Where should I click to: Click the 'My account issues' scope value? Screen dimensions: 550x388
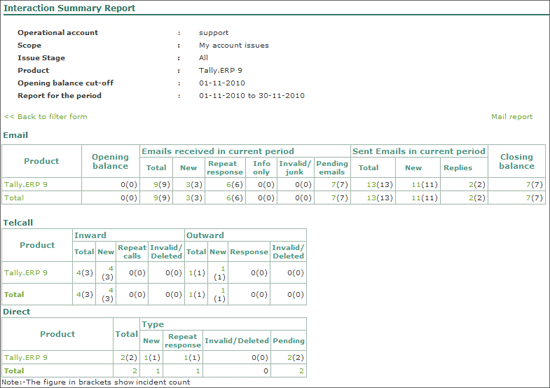[234, 45]
